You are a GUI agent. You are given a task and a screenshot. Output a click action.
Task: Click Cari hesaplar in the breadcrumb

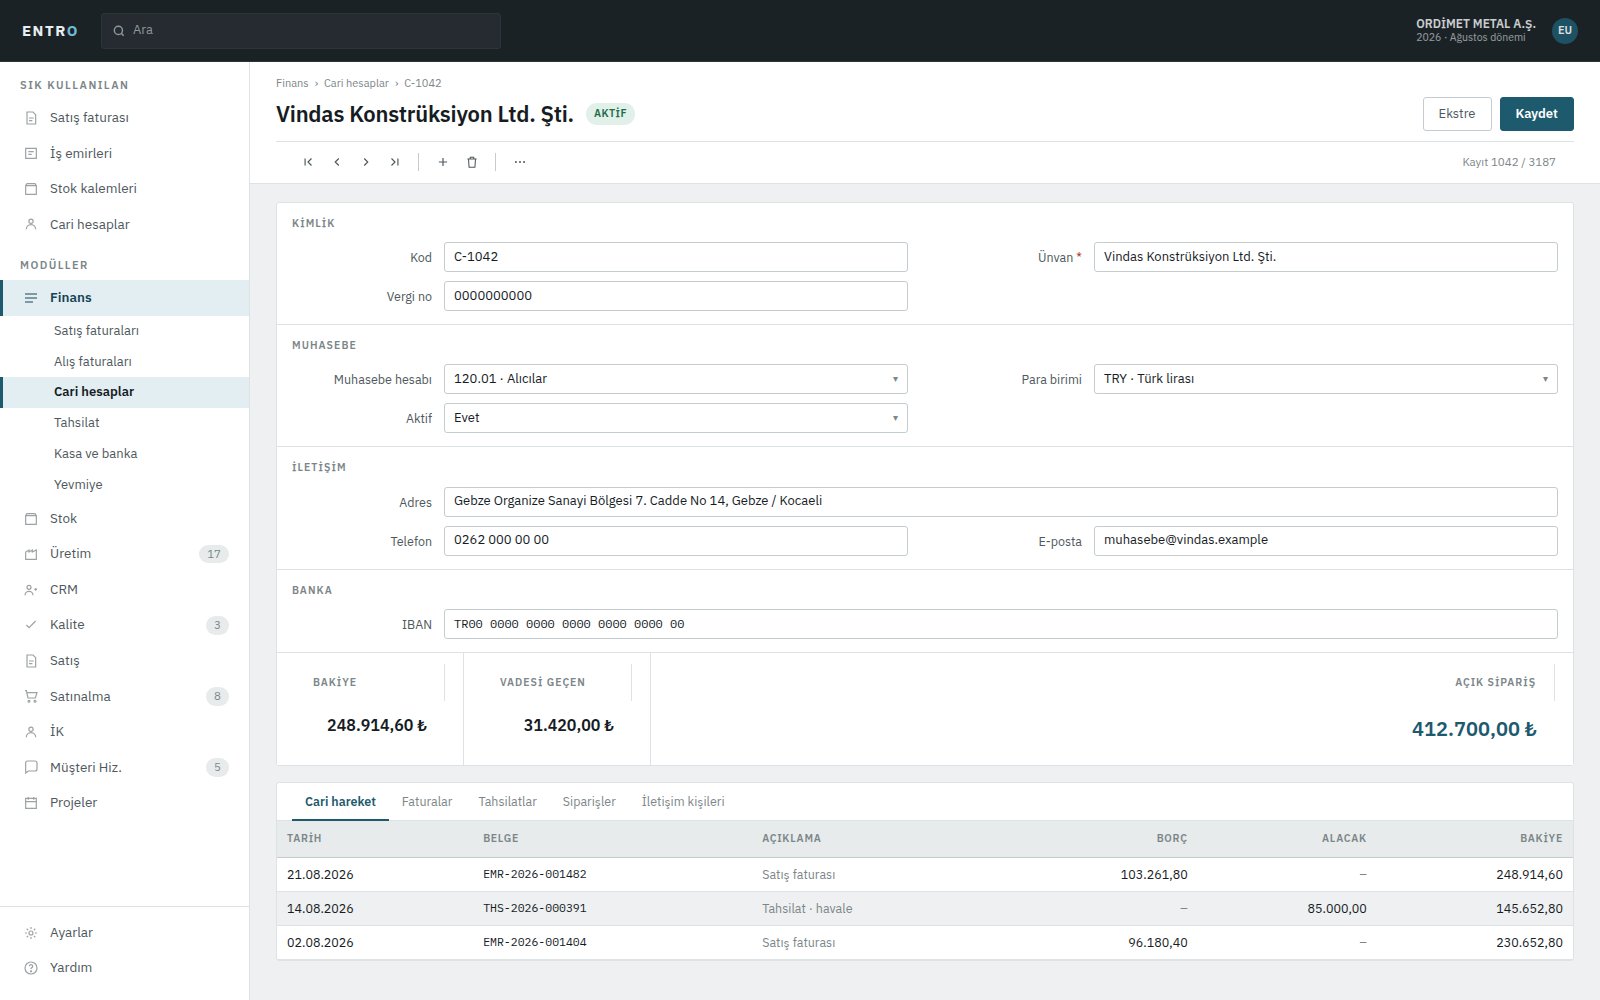pos(356,83)
